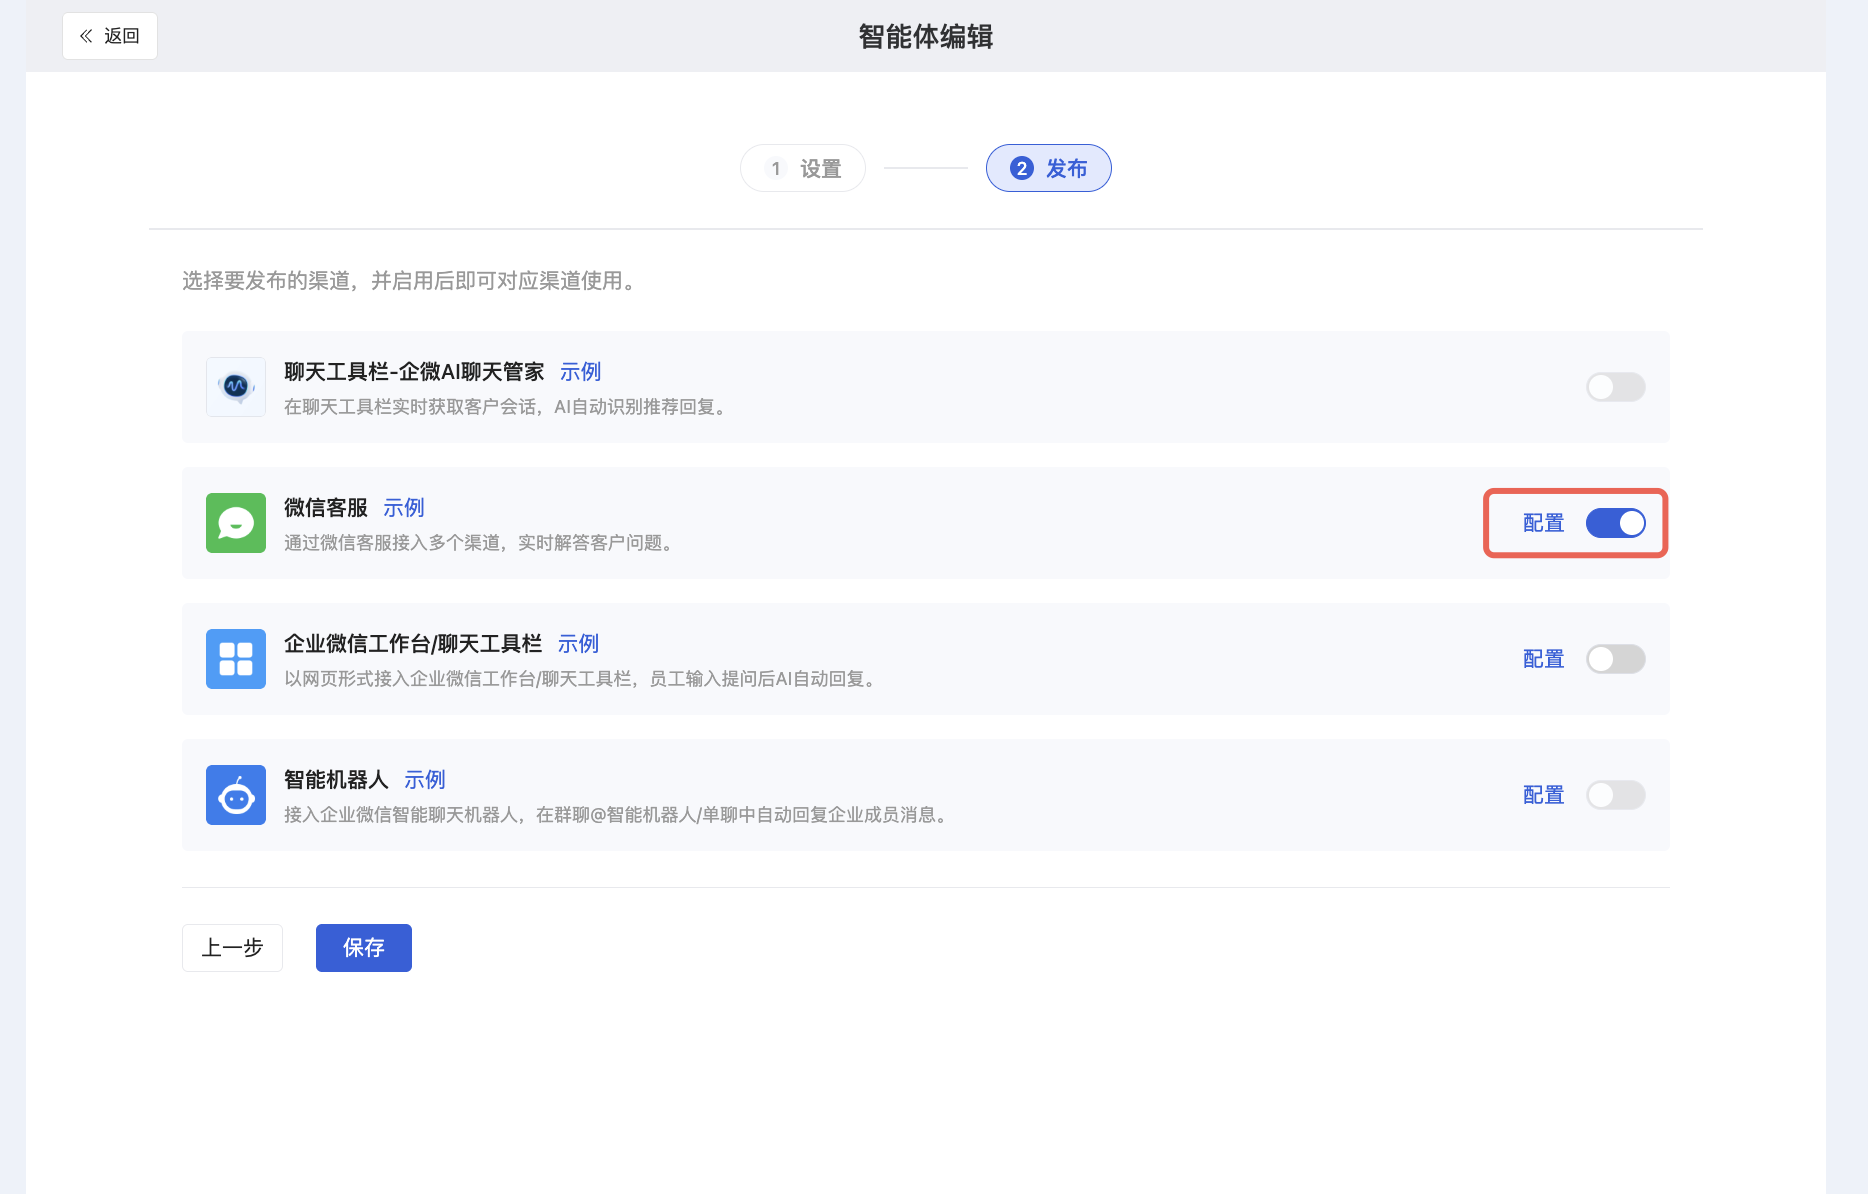Select step 2 发布
This screenshot has width=1868, height=1194.
[x=1048, y=168]
